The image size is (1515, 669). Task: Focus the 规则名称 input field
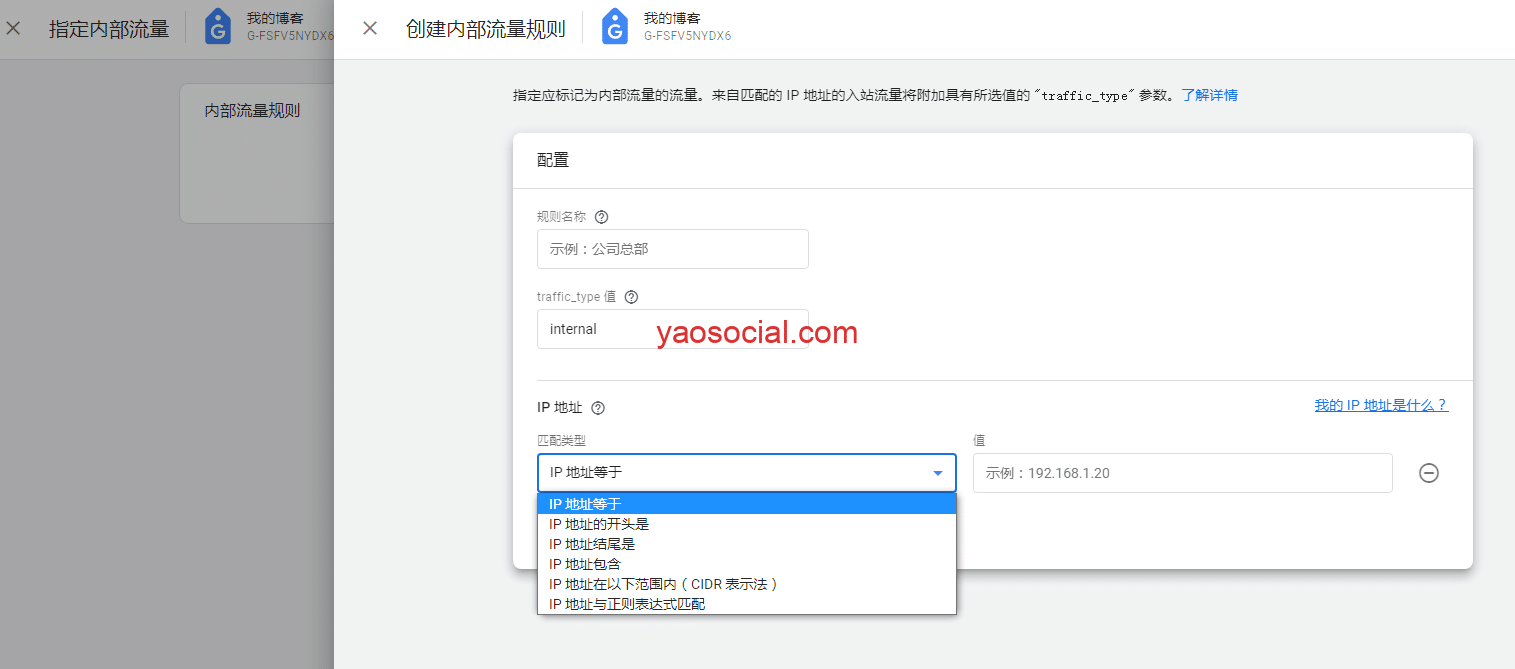pos(672,249)
